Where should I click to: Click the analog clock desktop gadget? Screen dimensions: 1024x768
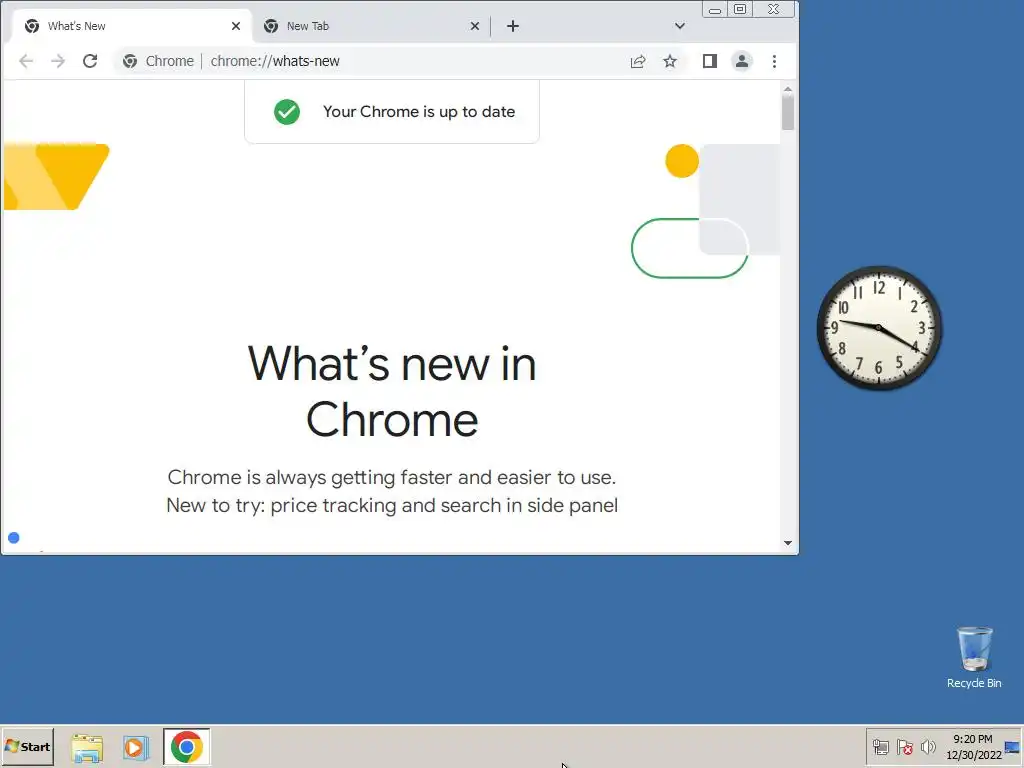click(879, 328)
